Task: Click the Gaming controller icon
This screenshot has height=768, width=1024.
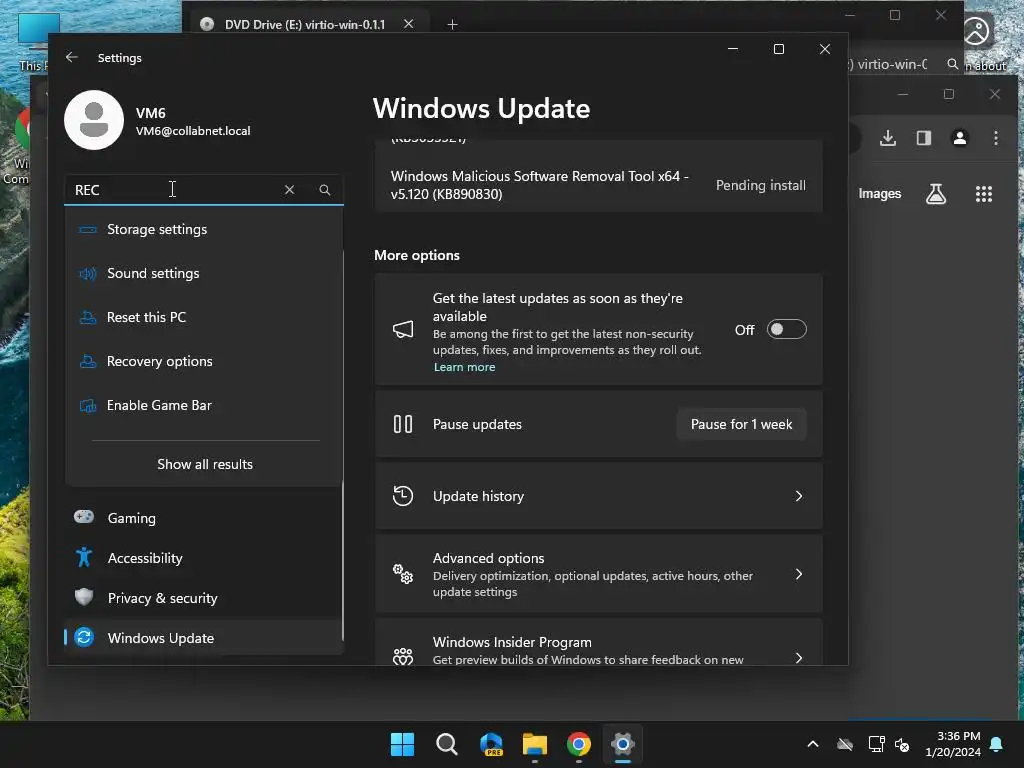Action: click(84, 517)
